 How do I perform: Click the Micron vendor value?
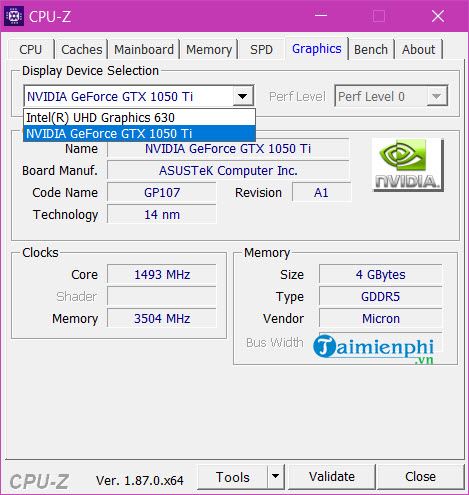pos(381,319)
